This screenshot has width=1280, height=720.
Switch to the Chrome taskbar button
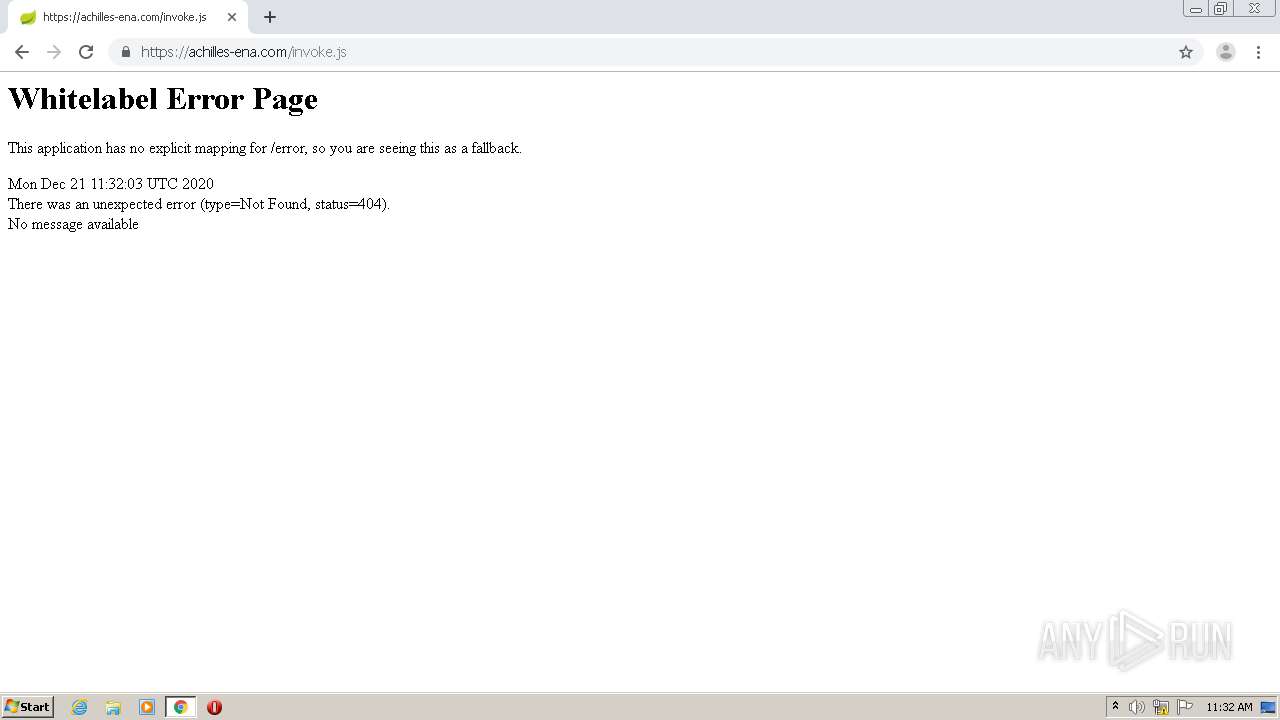(180, 707)
